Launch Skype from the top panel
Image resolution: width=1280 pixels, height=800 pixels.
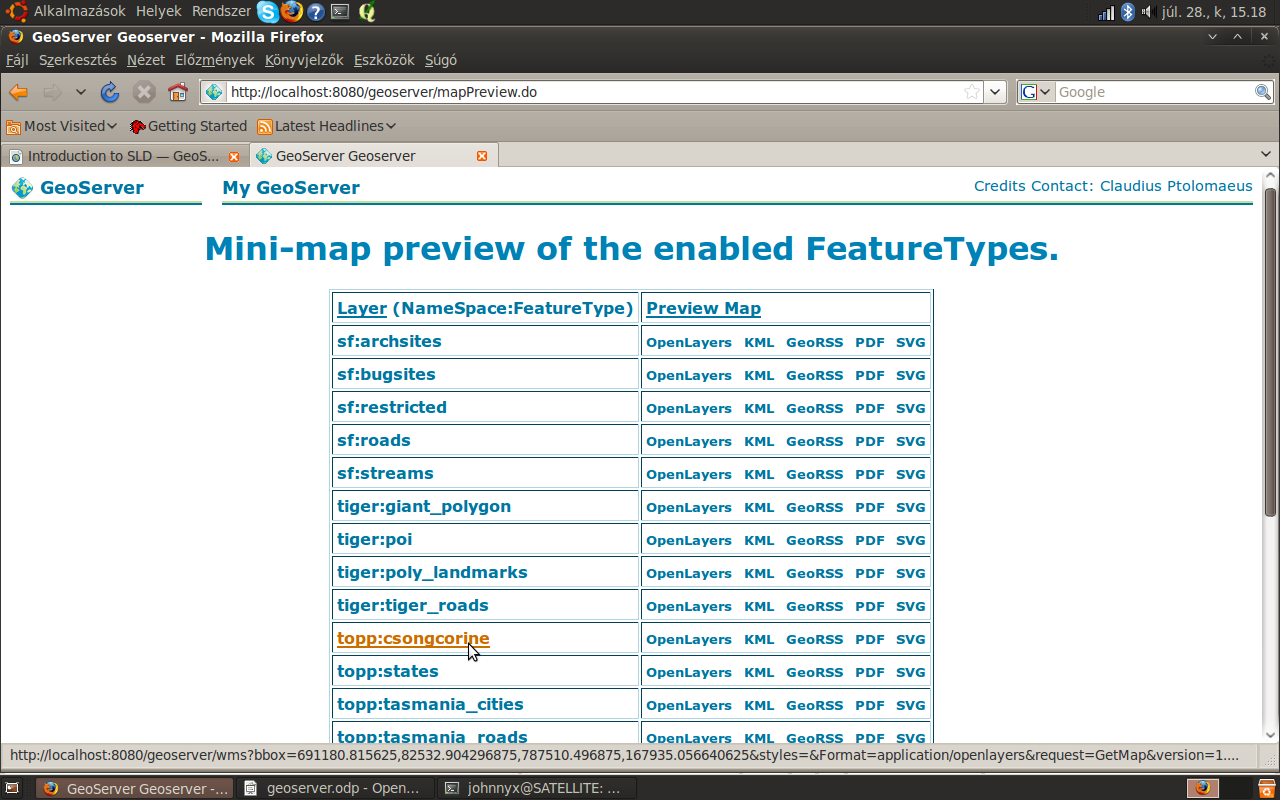(x=268, y=12)
